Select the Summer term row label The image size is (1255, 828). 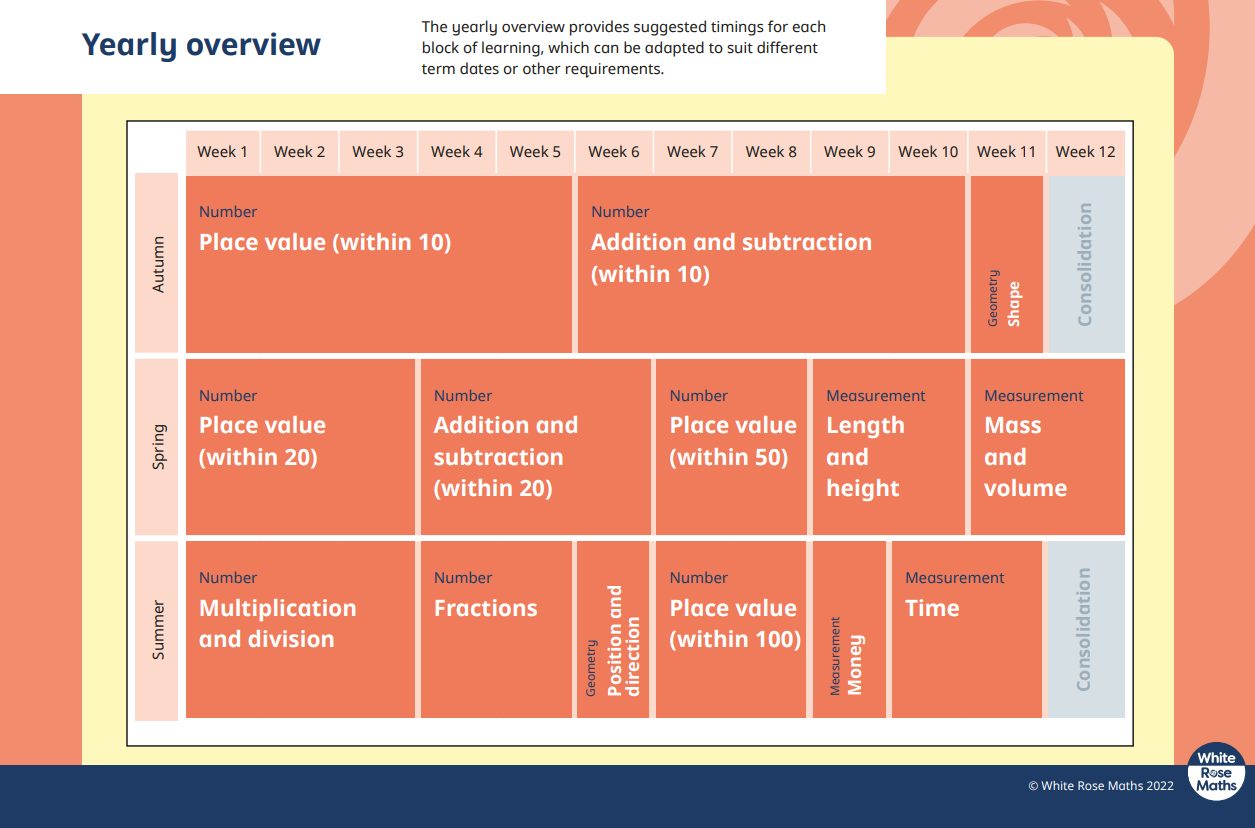[157, 630]
